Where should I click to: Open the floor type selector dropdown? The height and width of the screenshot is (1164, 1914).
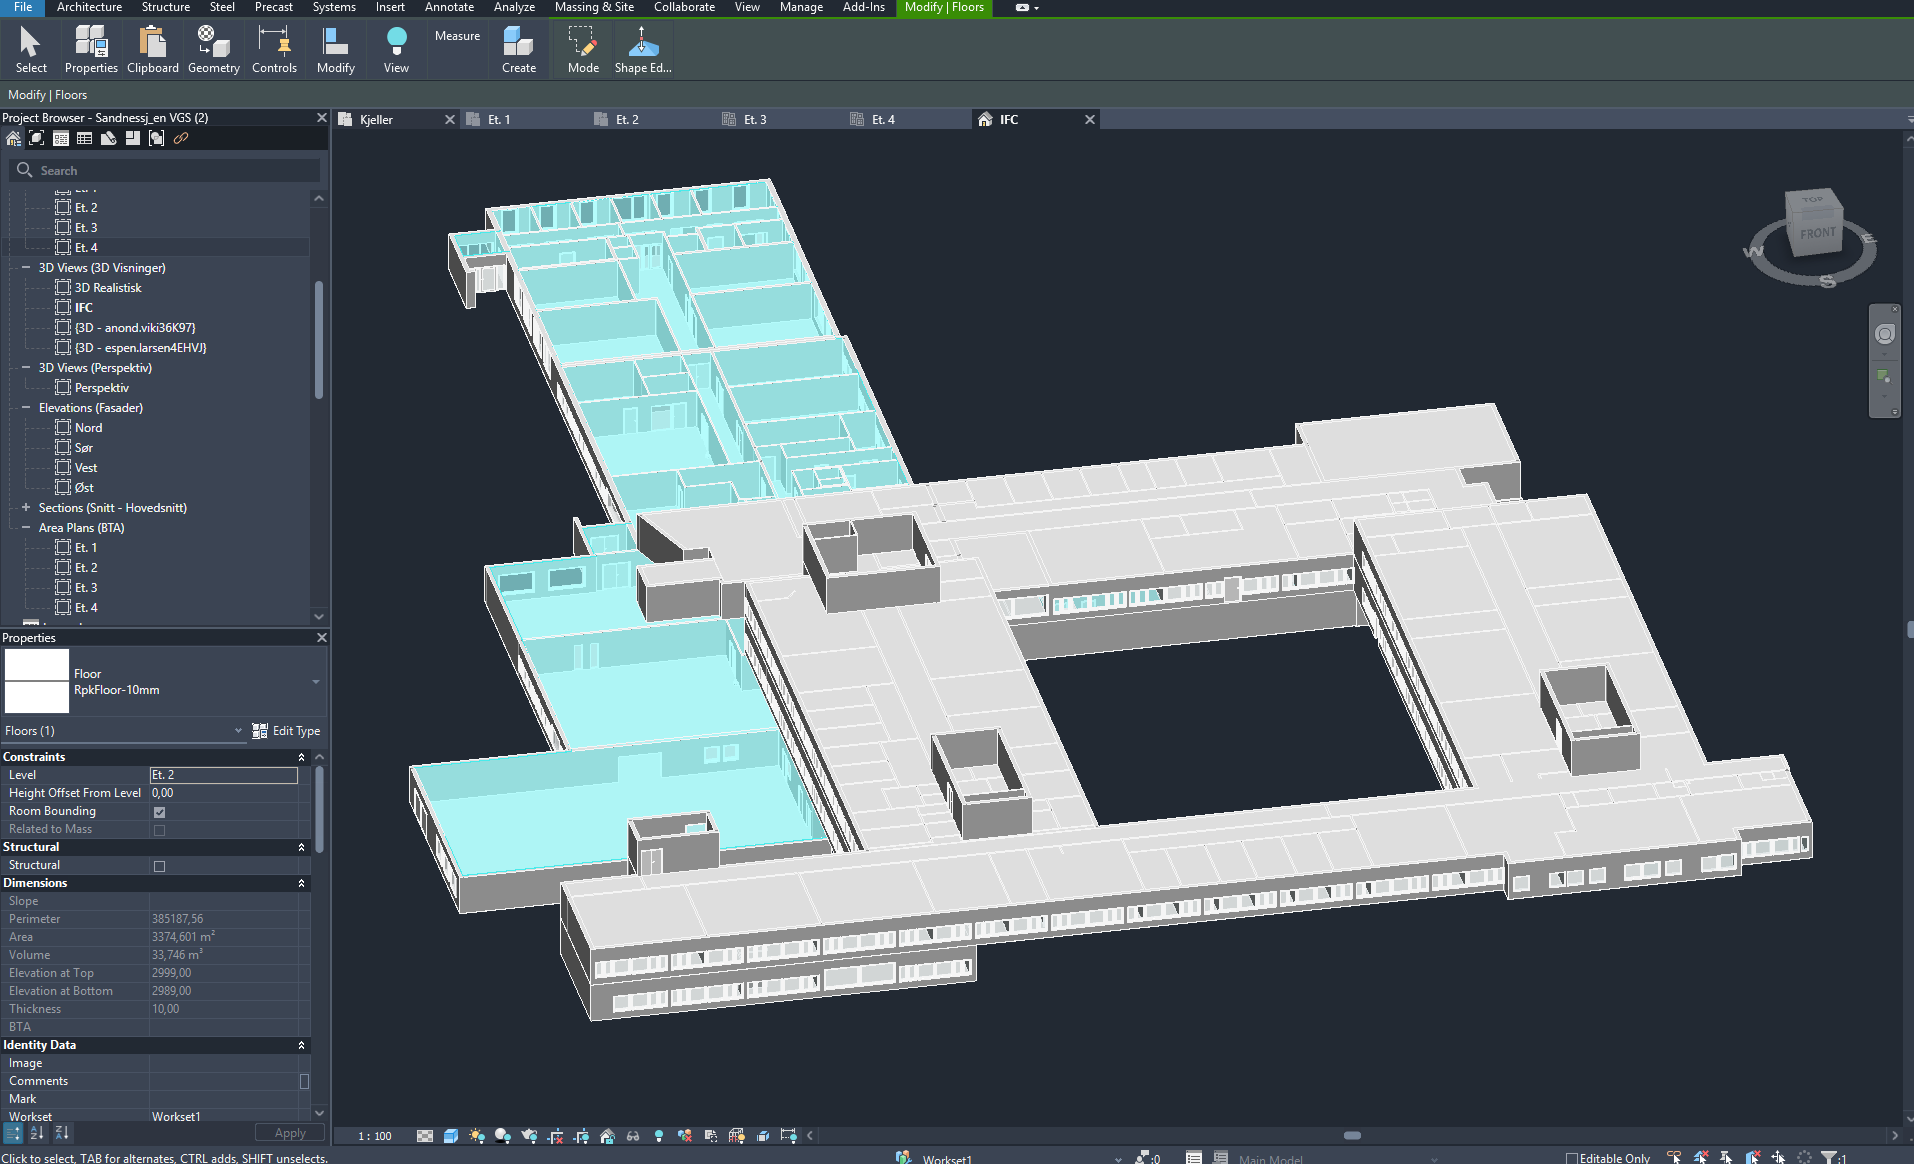(x=316, y=682)
